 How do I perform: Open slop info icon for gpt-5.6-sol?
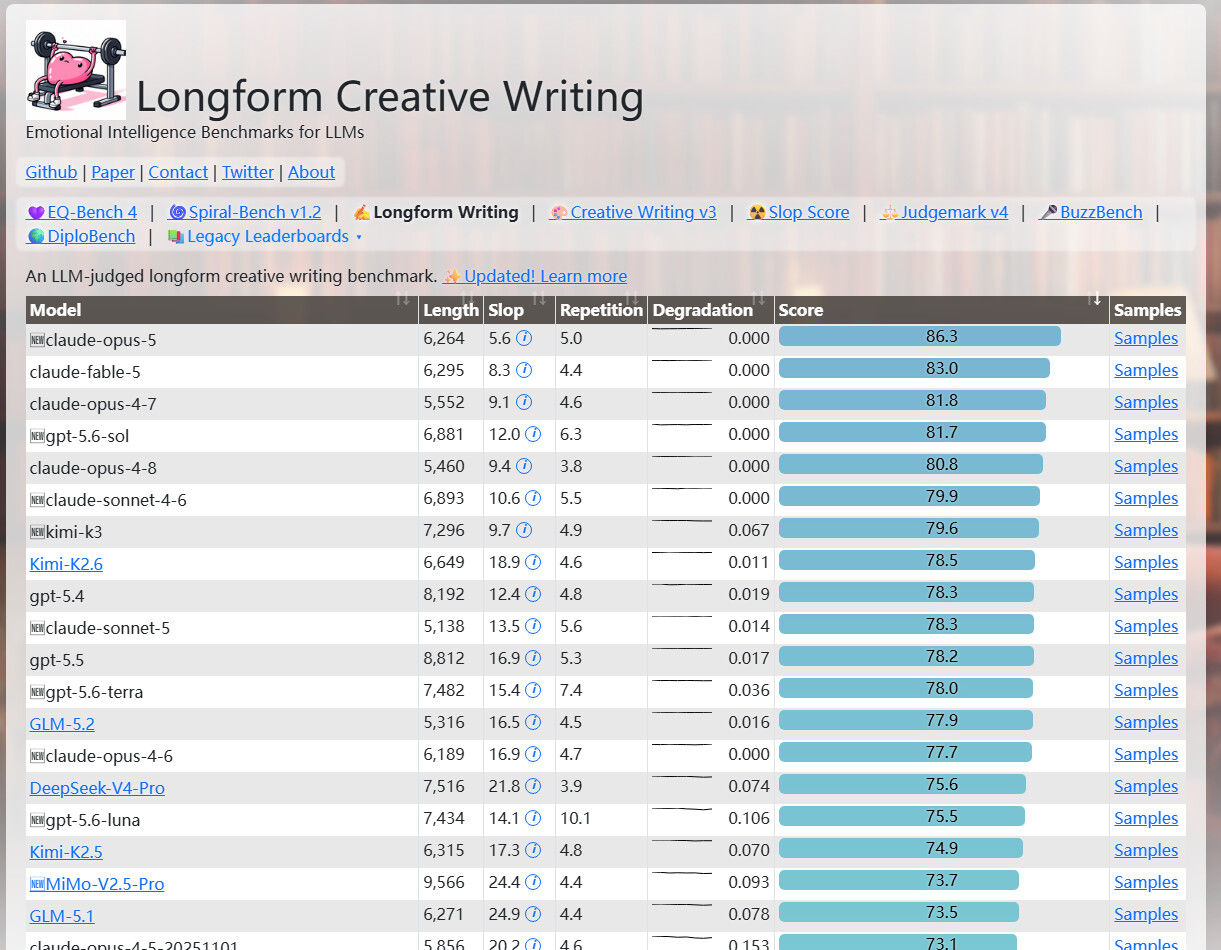533,434
